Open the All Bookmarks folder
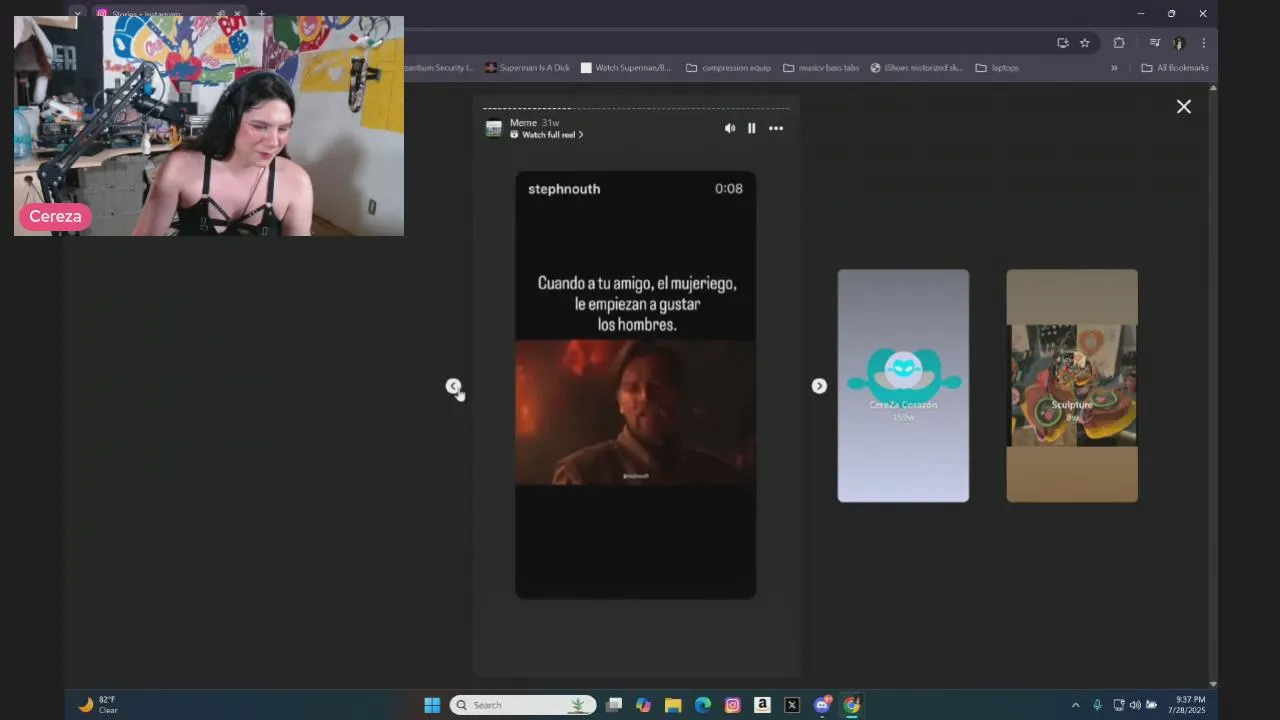 point(1175,68)
